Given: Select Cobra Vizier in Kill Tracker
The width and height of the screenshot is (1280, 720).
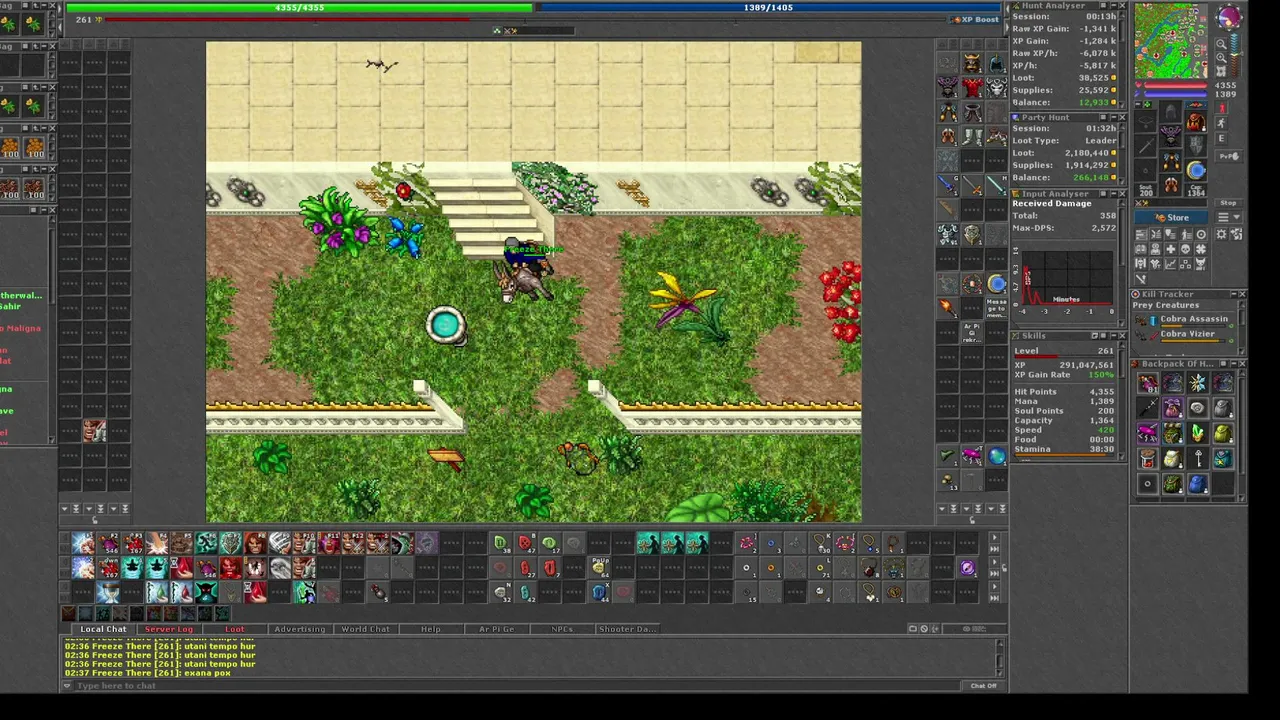Looking at the screenshot, I should [x=1187, y=334].
